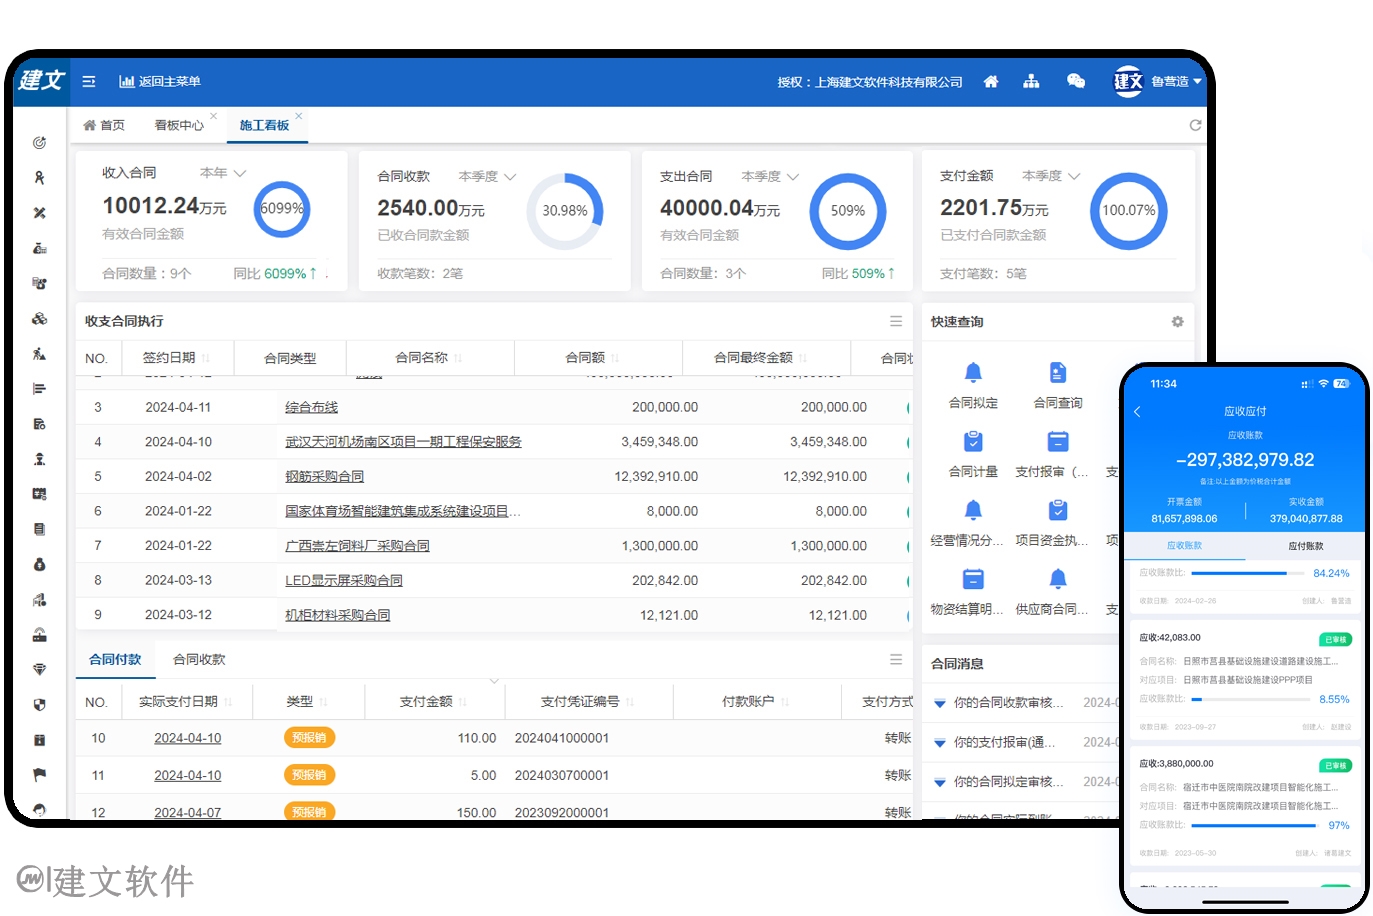This screenshot has width=1373, height=916.
Task: Click the 509% progress ring
Action: click(848, 211)
